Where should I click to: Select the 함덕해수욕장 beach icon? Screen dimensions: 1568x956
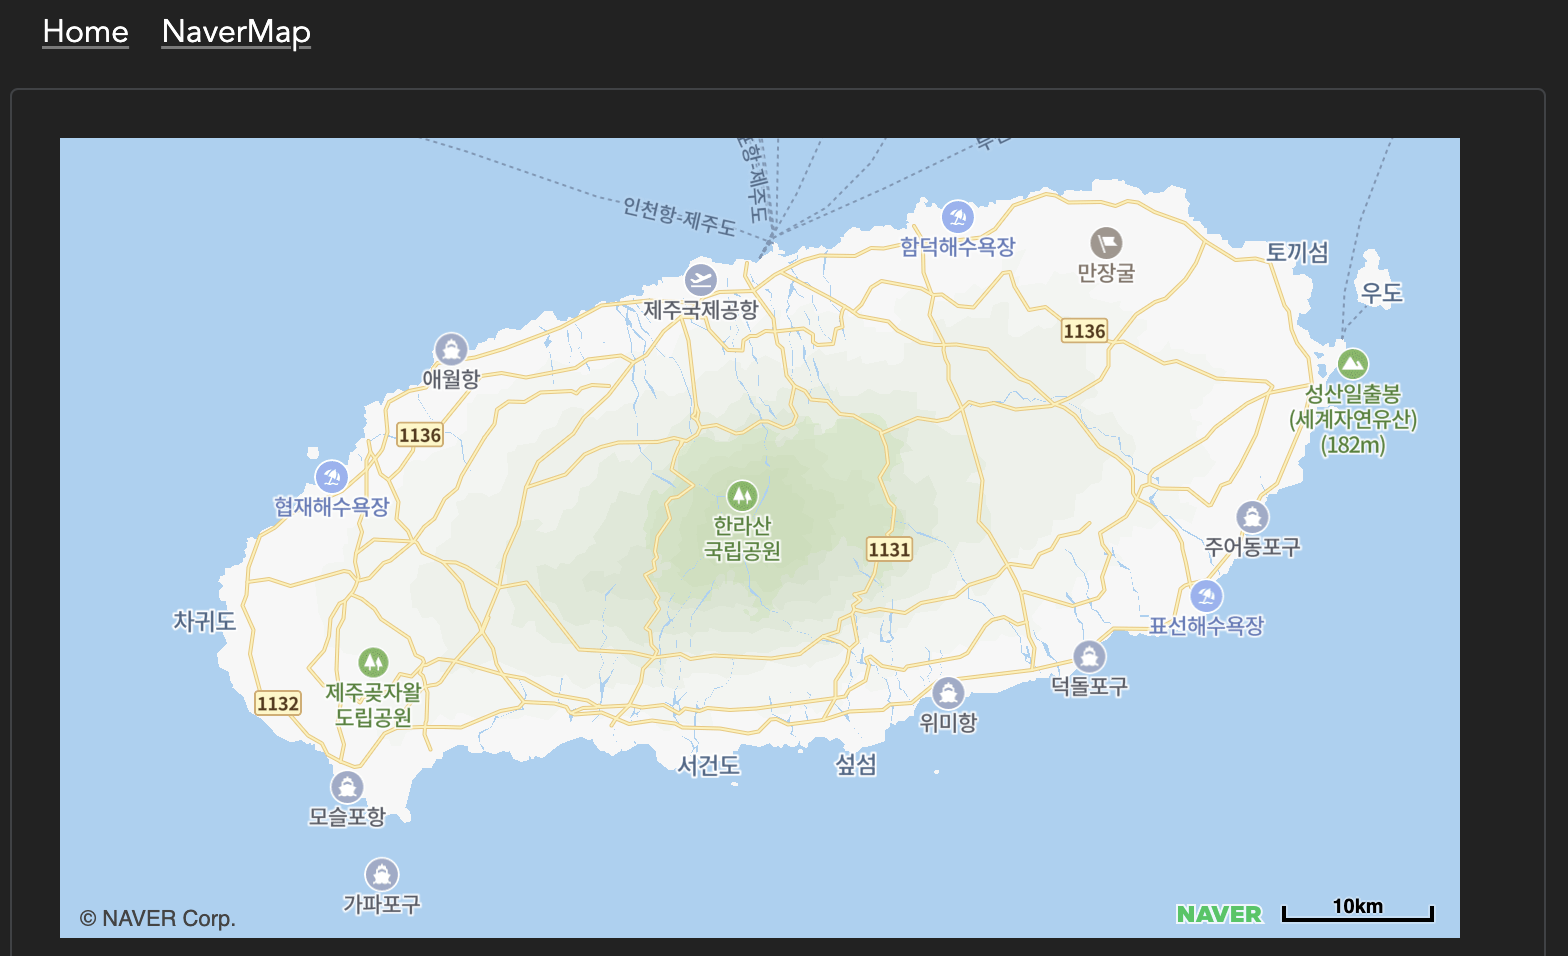click(x=958, y=216)
